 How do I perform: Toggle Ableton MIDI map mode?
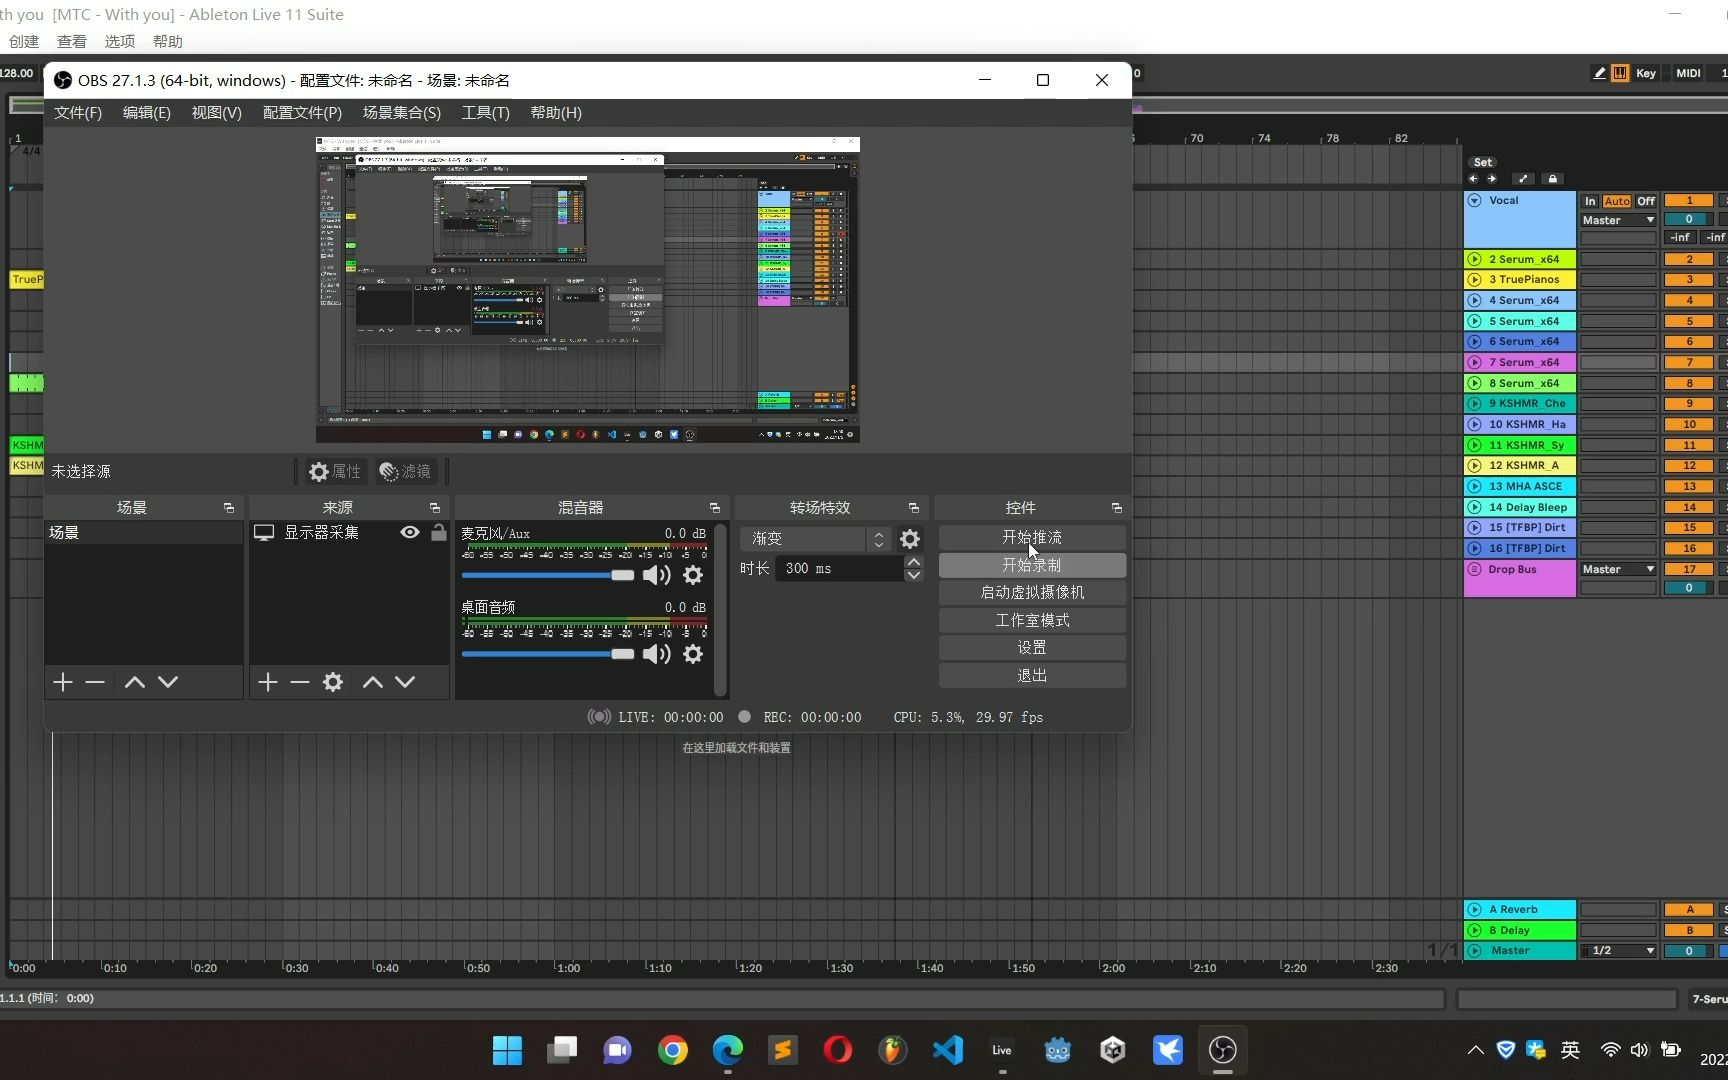click(x=1688, y=73)
